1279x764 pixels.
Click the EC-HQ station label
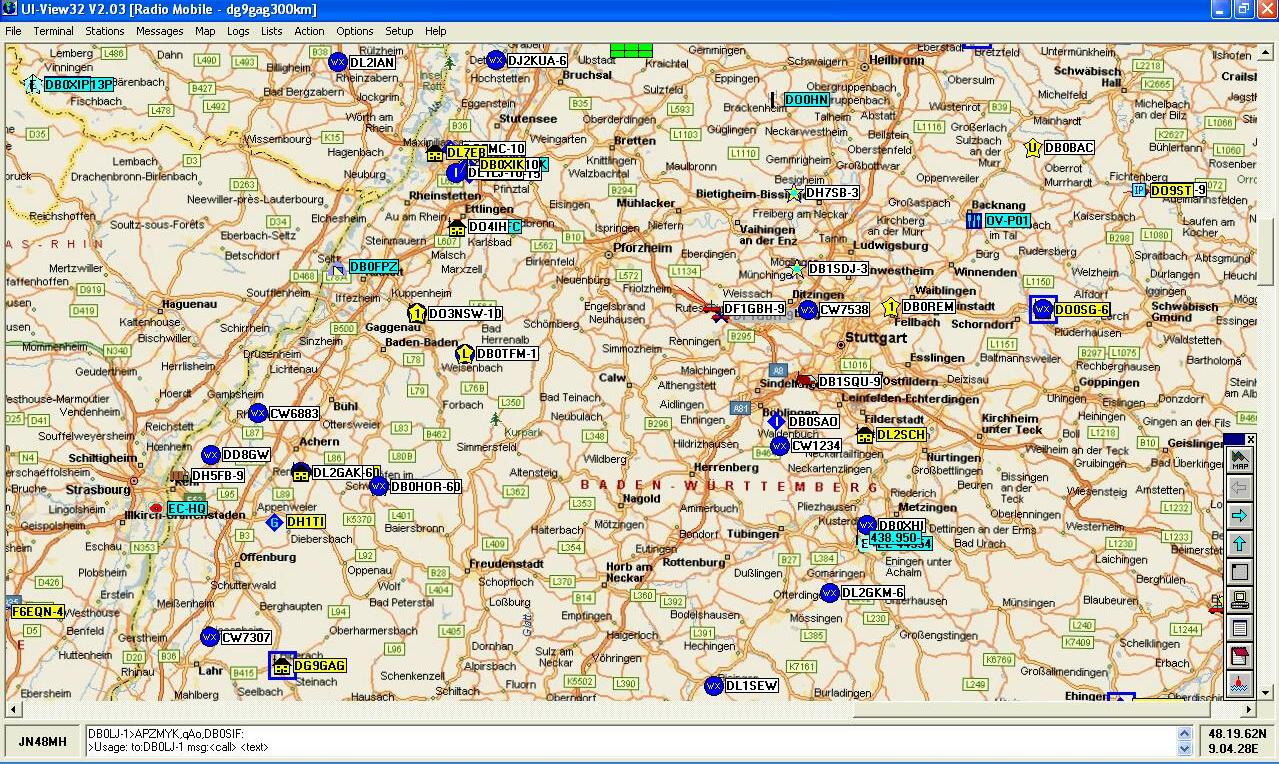(x=188, y=509)
